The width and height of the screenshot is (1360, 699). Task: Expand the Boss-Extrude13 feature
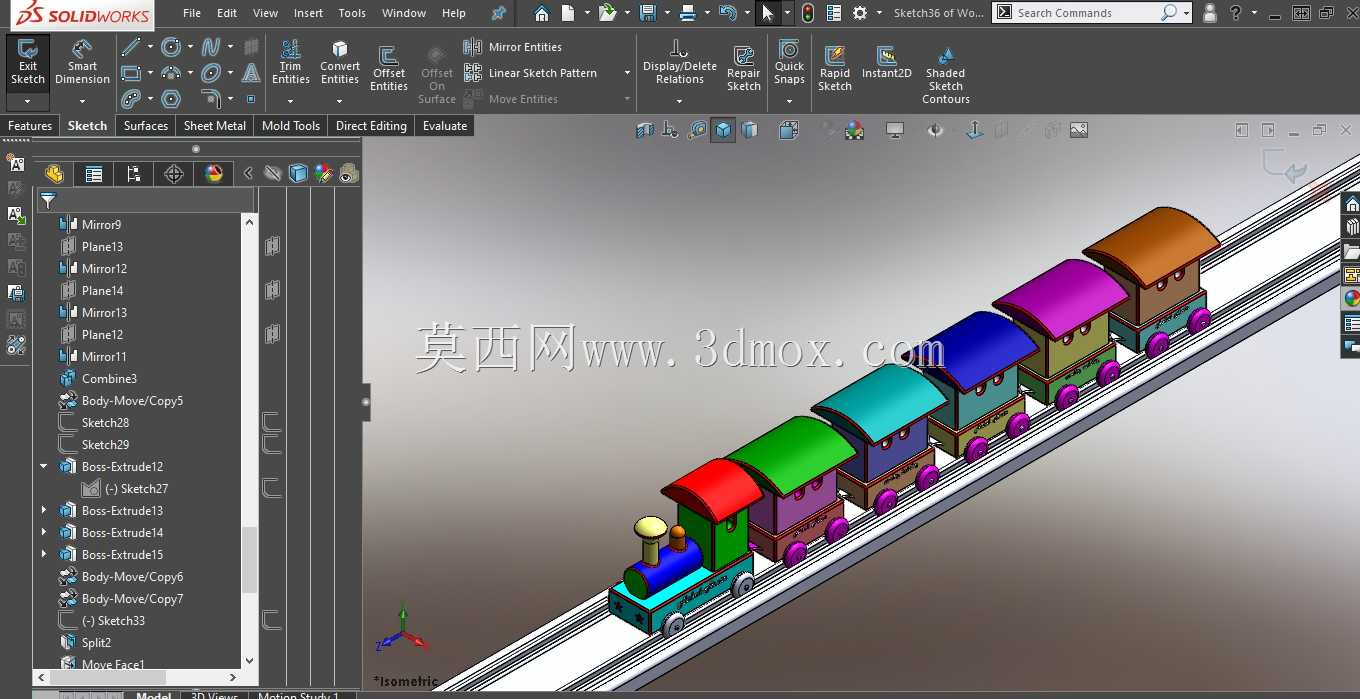click(x=43, y=510)
